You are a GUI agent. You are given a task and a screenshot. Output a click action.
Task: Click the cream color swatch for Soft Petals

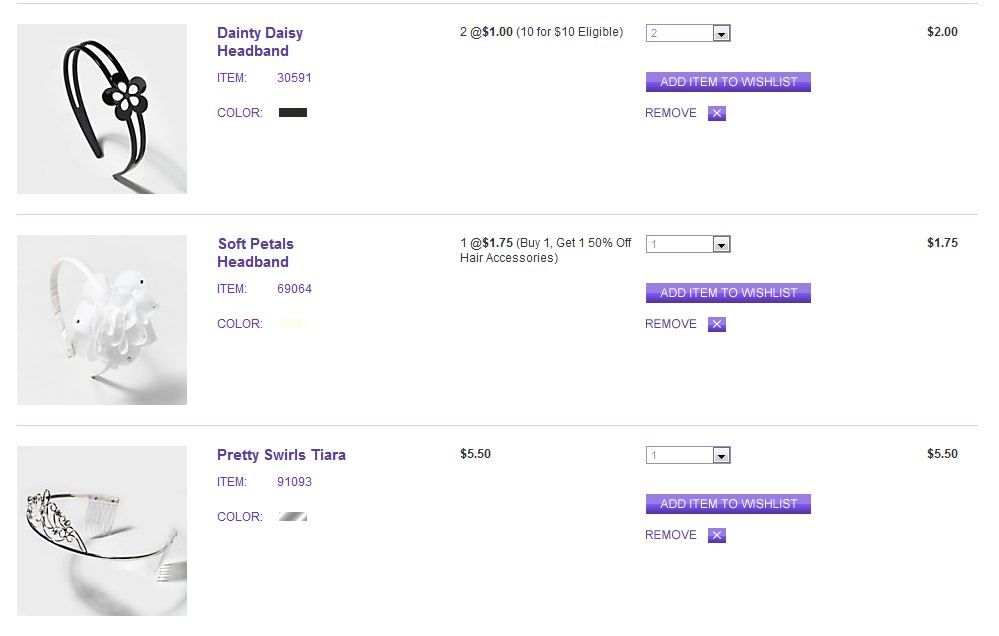click(x=293, y=324)
